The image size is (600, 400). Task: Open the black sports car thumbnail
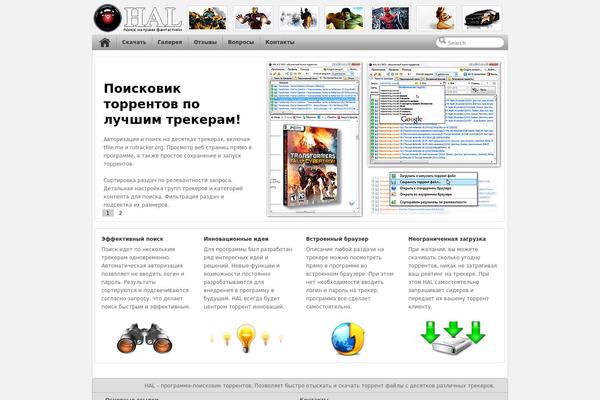pyautogui.click(x=482, y=18)
